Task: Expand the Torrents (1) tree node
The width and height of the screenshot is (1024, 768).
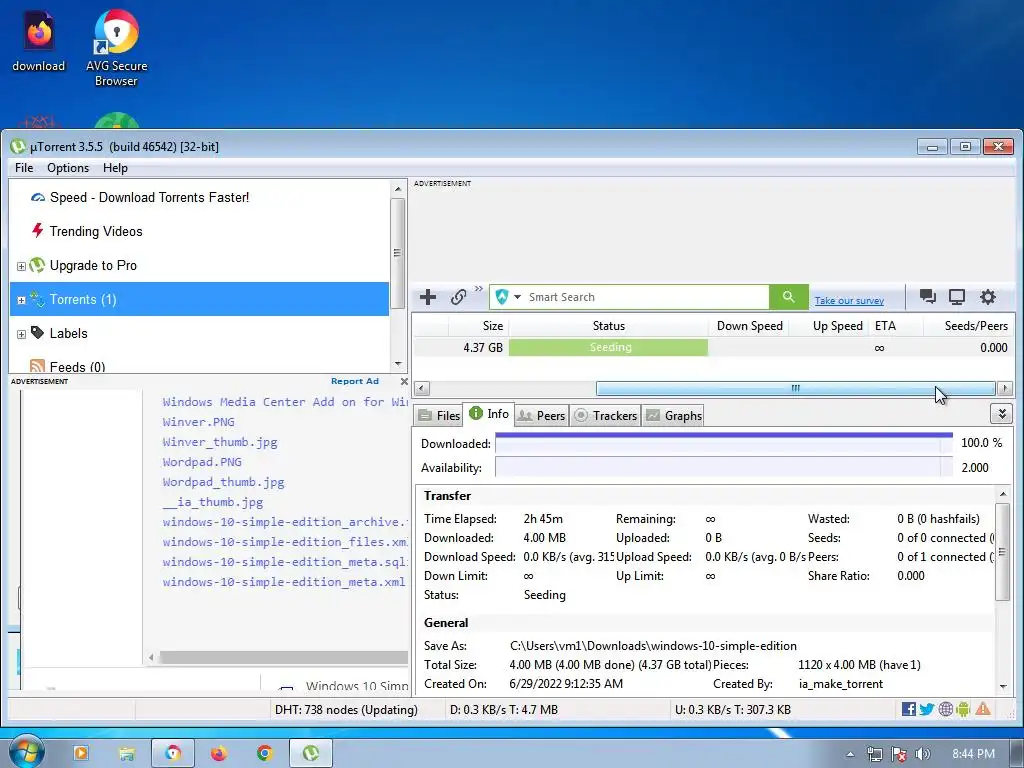Action: coord(21,300)
